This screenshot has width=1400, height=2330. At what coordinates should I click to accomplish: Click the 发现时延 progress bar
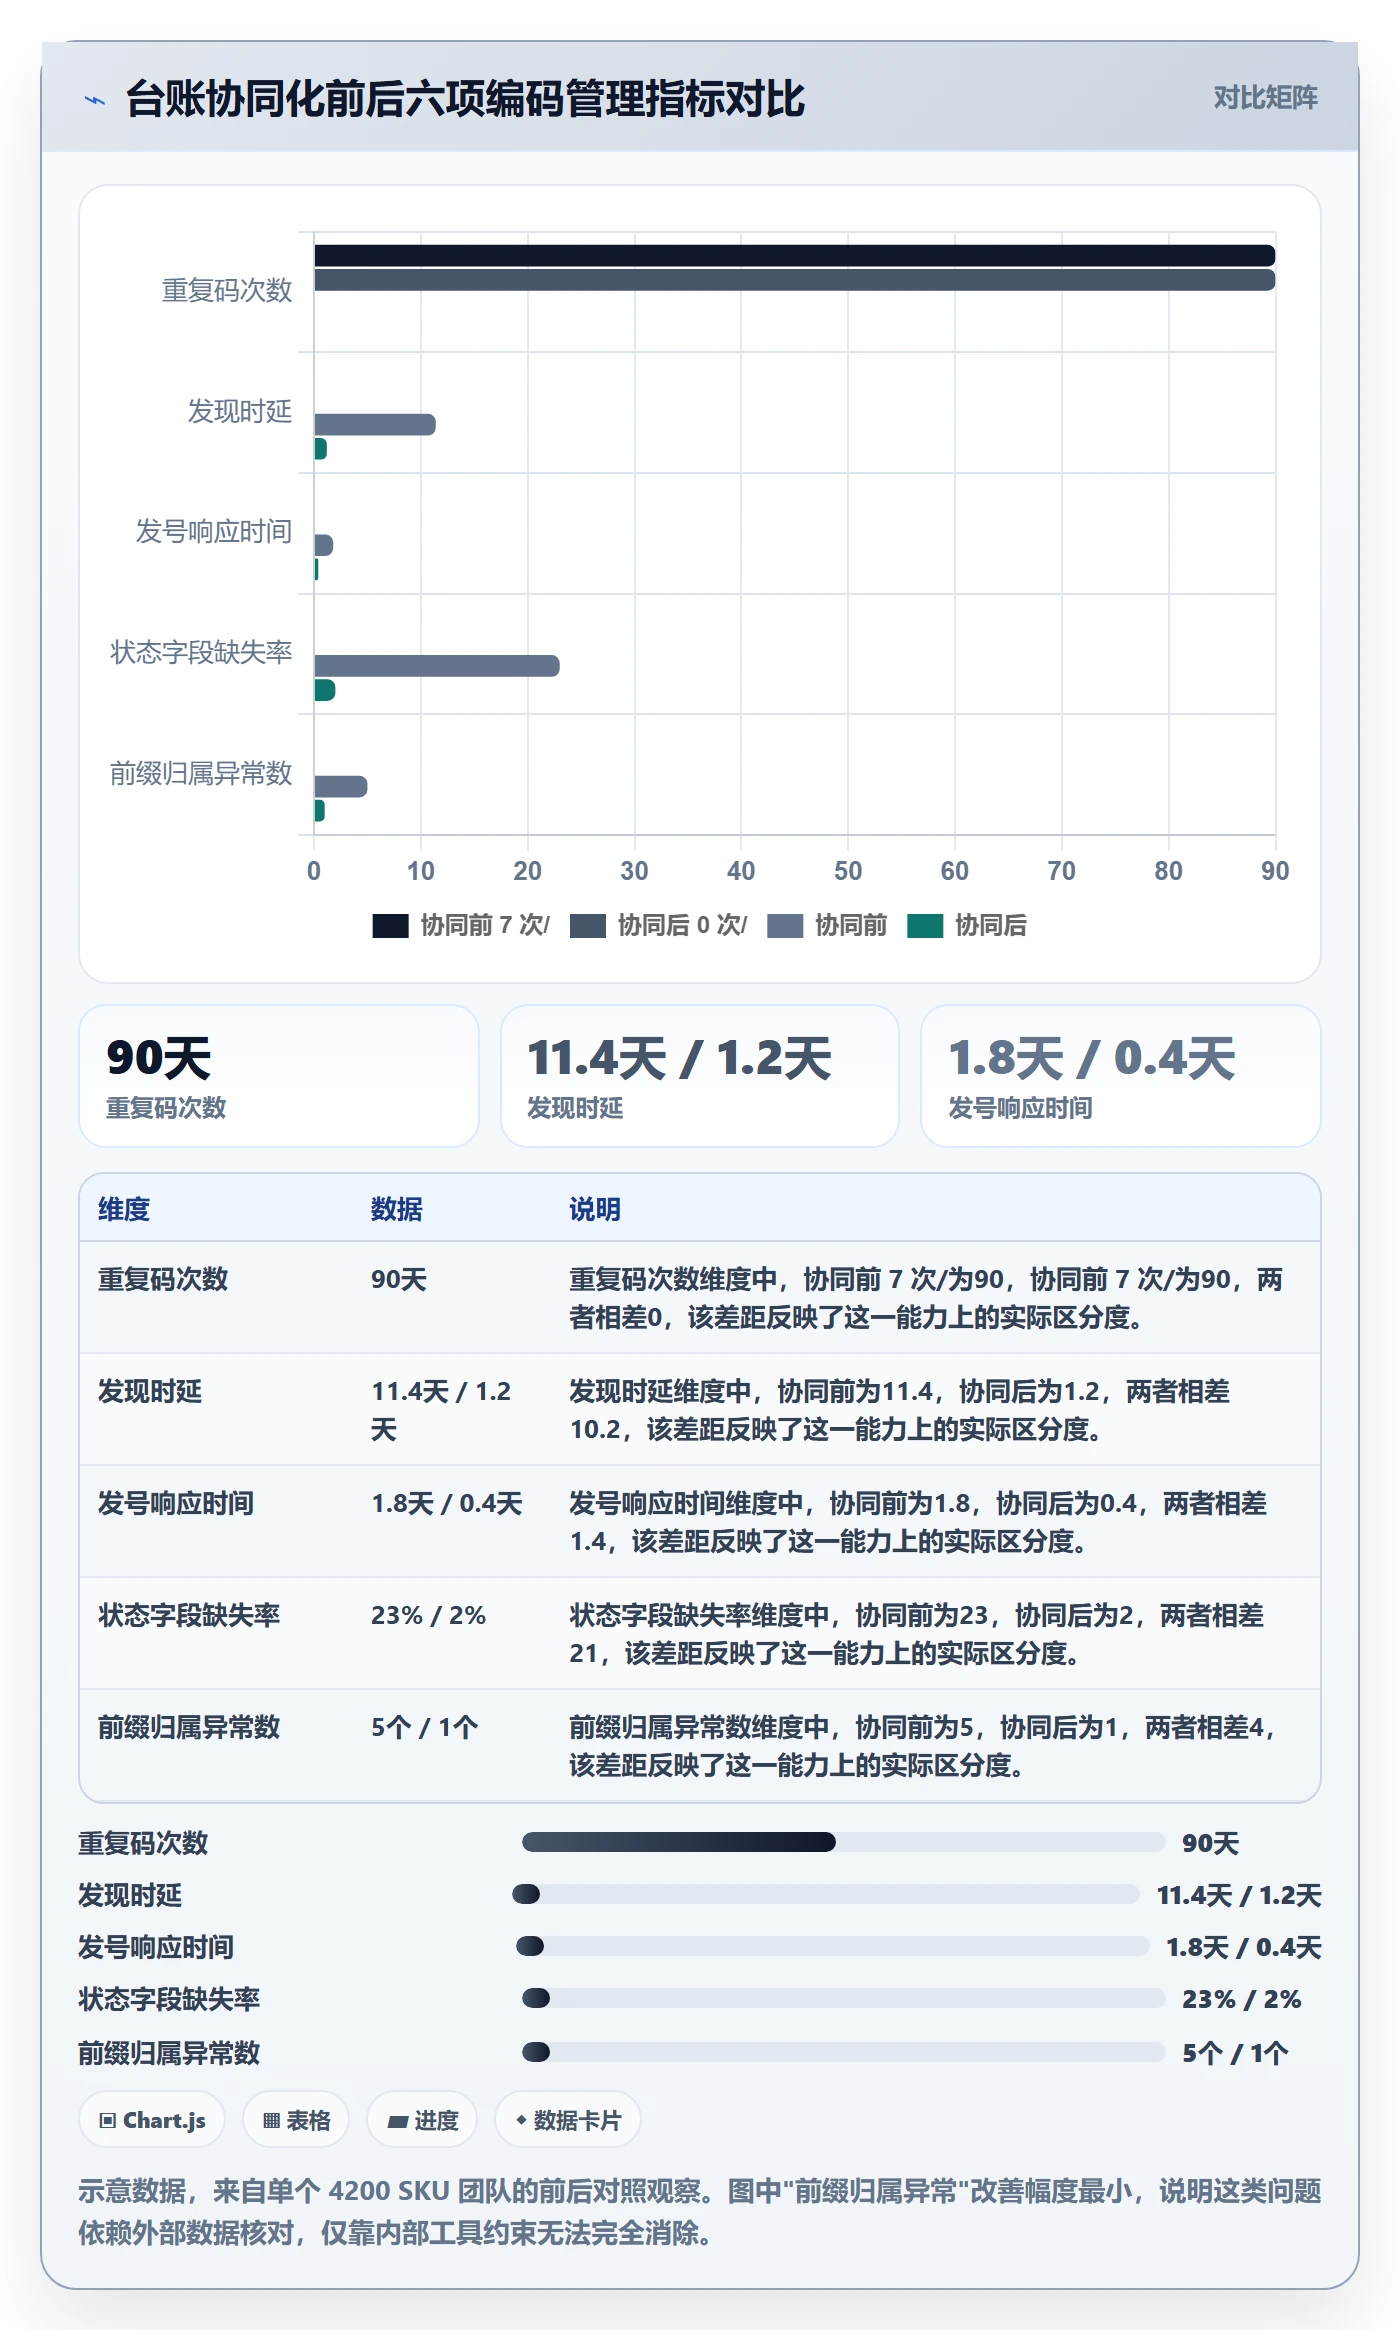[x=826, y=1894]
